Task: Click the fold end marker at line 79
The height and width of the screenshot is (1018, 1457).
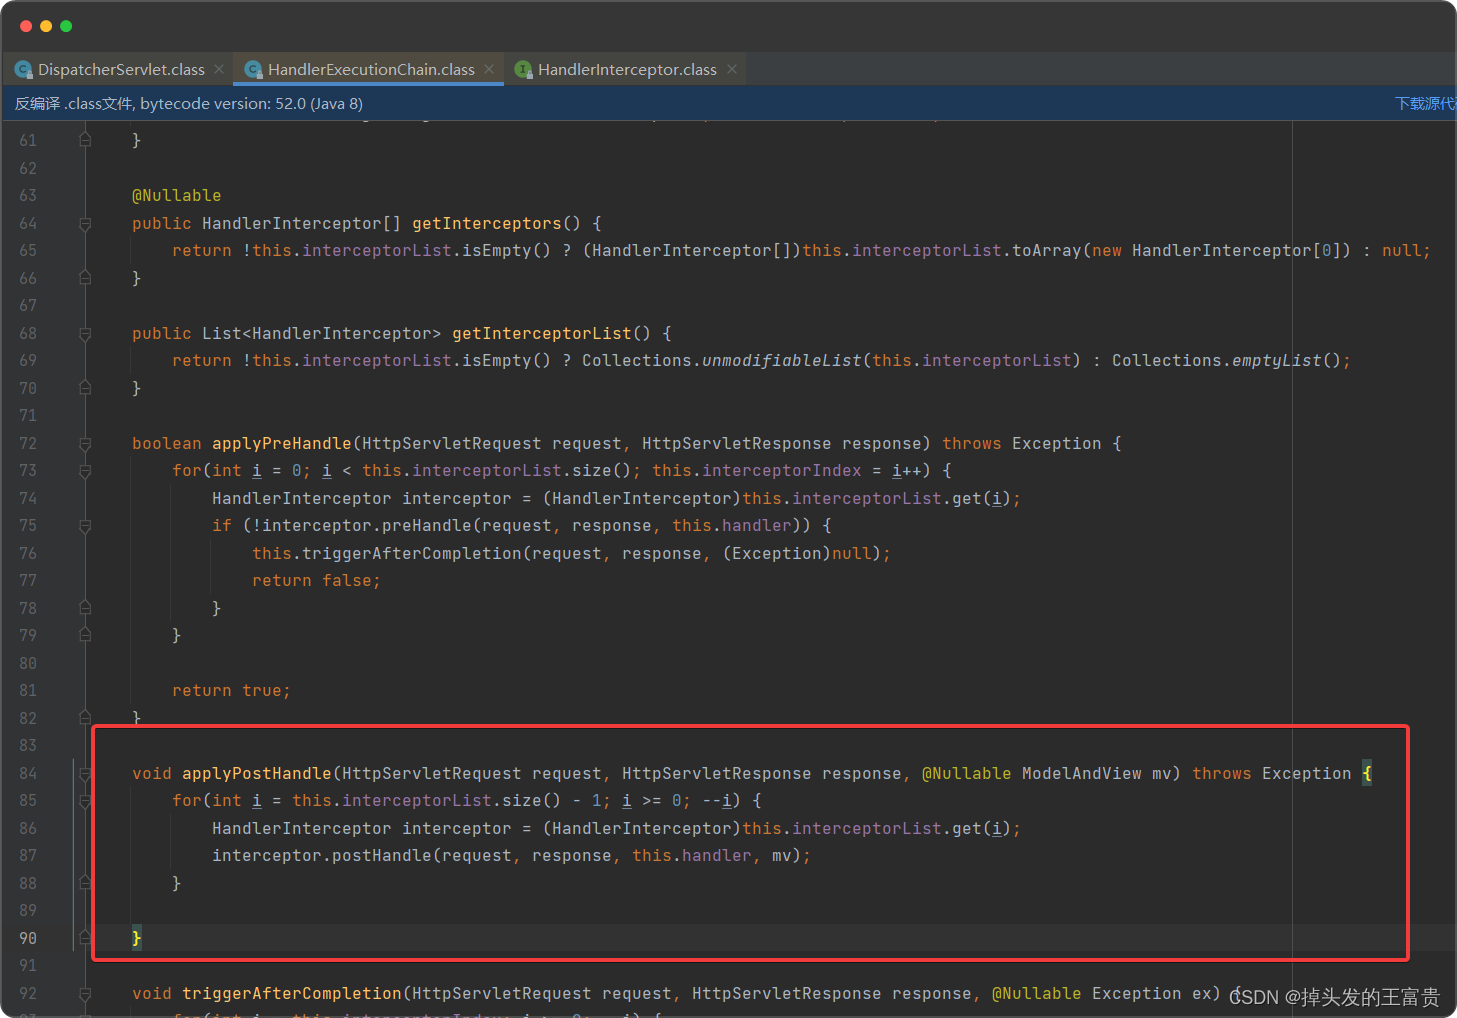Action: 85,635
